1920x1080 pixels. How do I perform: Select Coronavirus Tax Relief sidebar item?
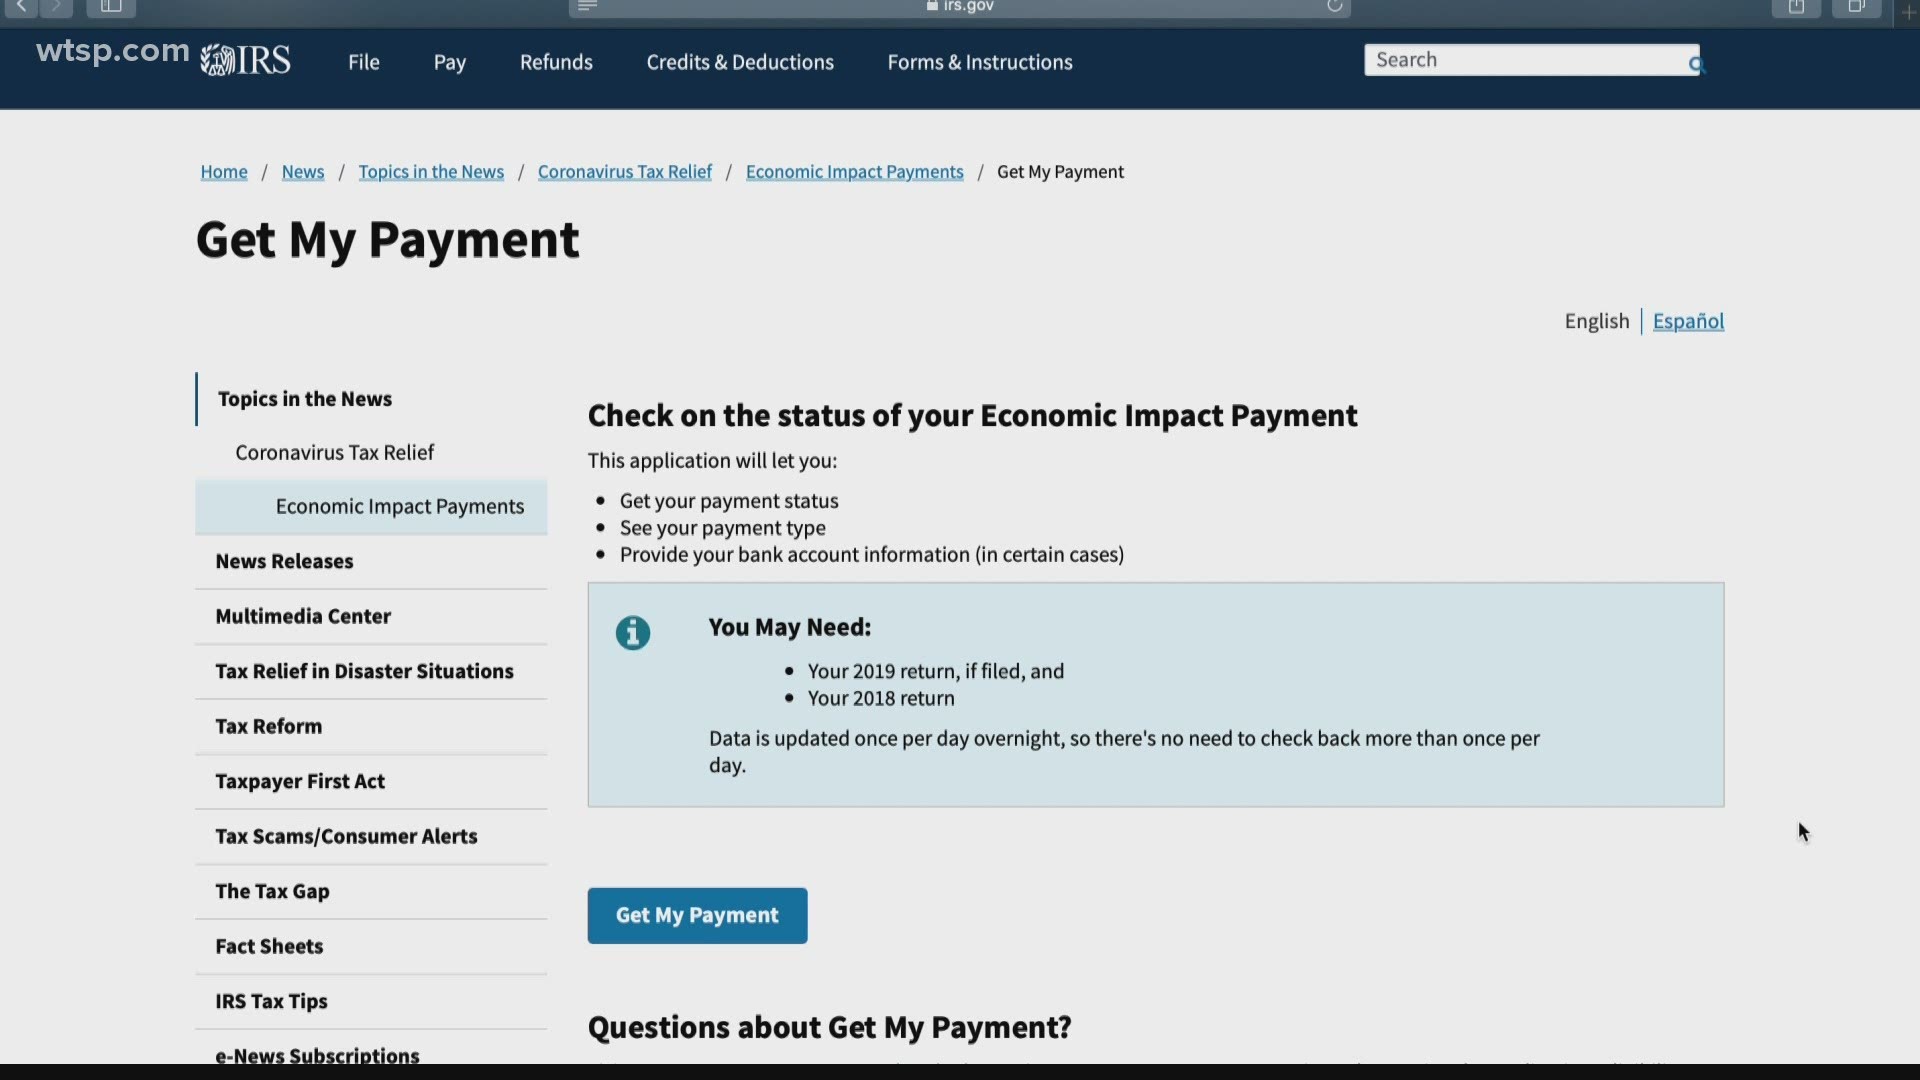(335, 453)
